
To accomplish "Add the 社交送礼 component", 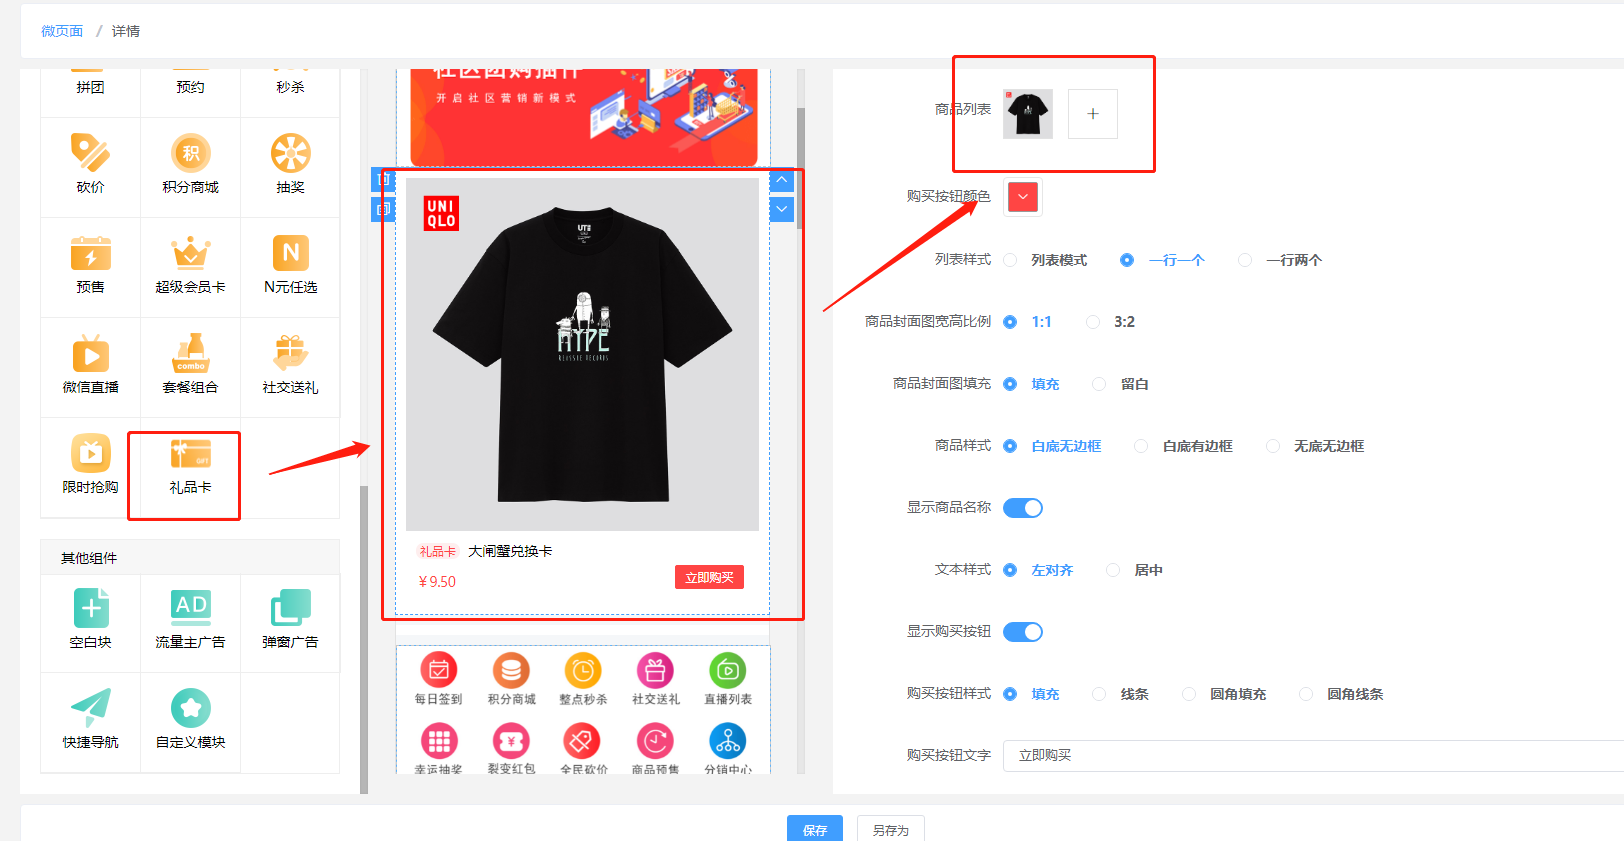I will 290,367.
